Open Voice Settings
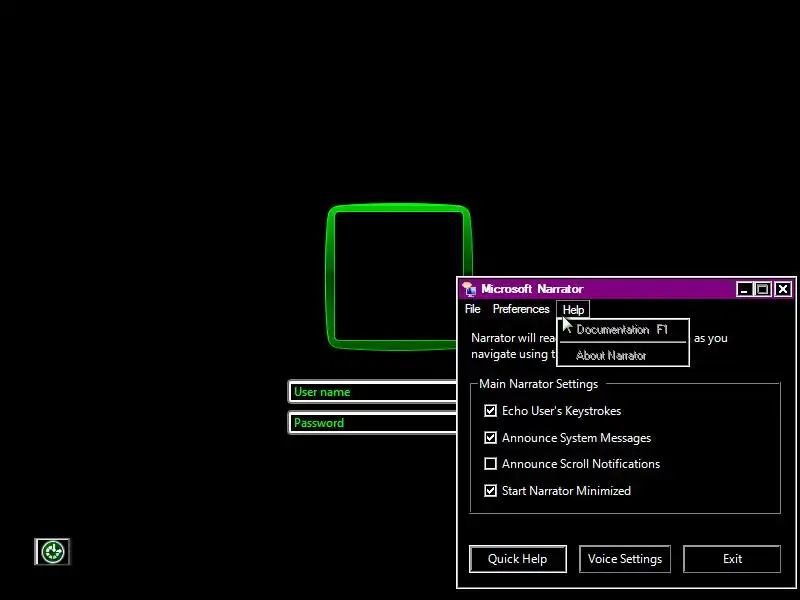This screenshot has width=800, height=600. tap(625, 559)
